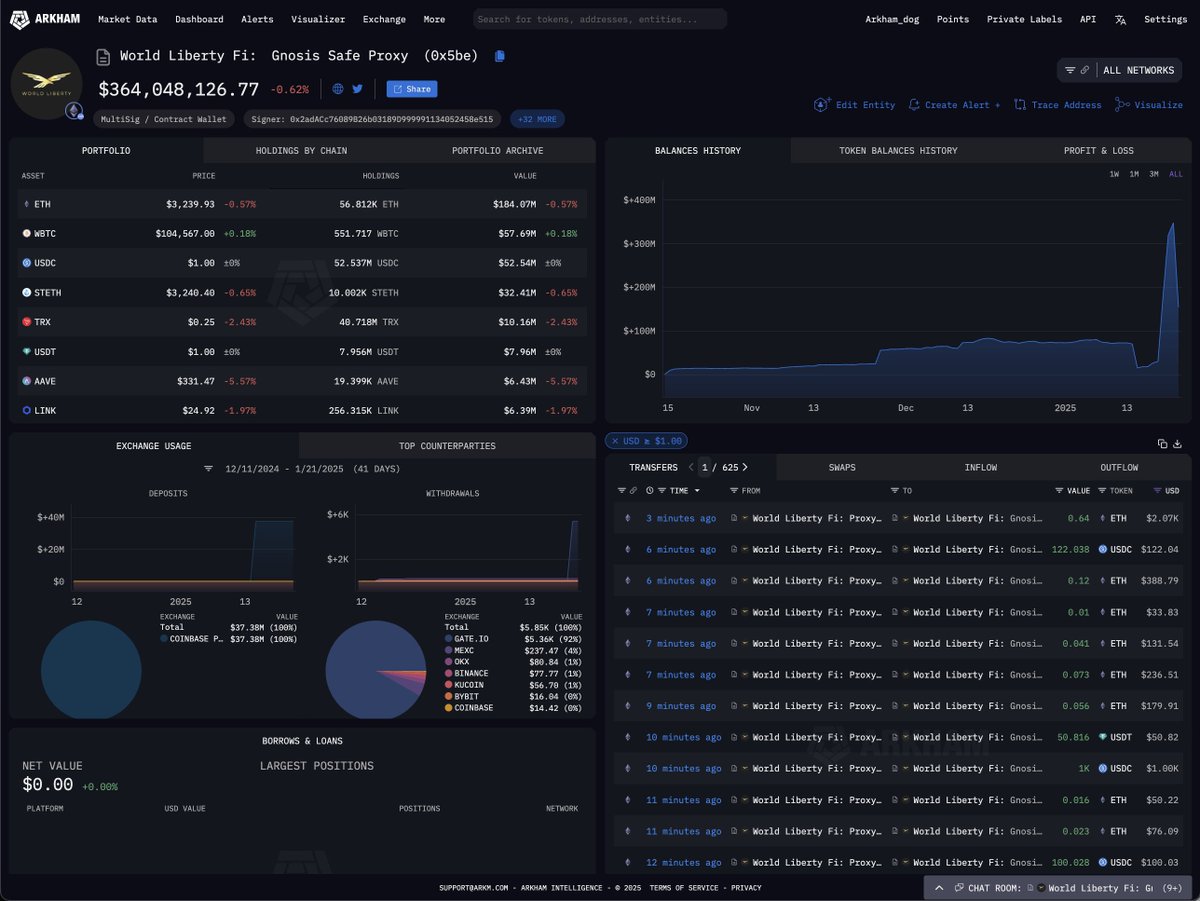The height and width of the screenshot is (901, 1200).
Task: Open the Private Labels link
Action: (1024, 19)
